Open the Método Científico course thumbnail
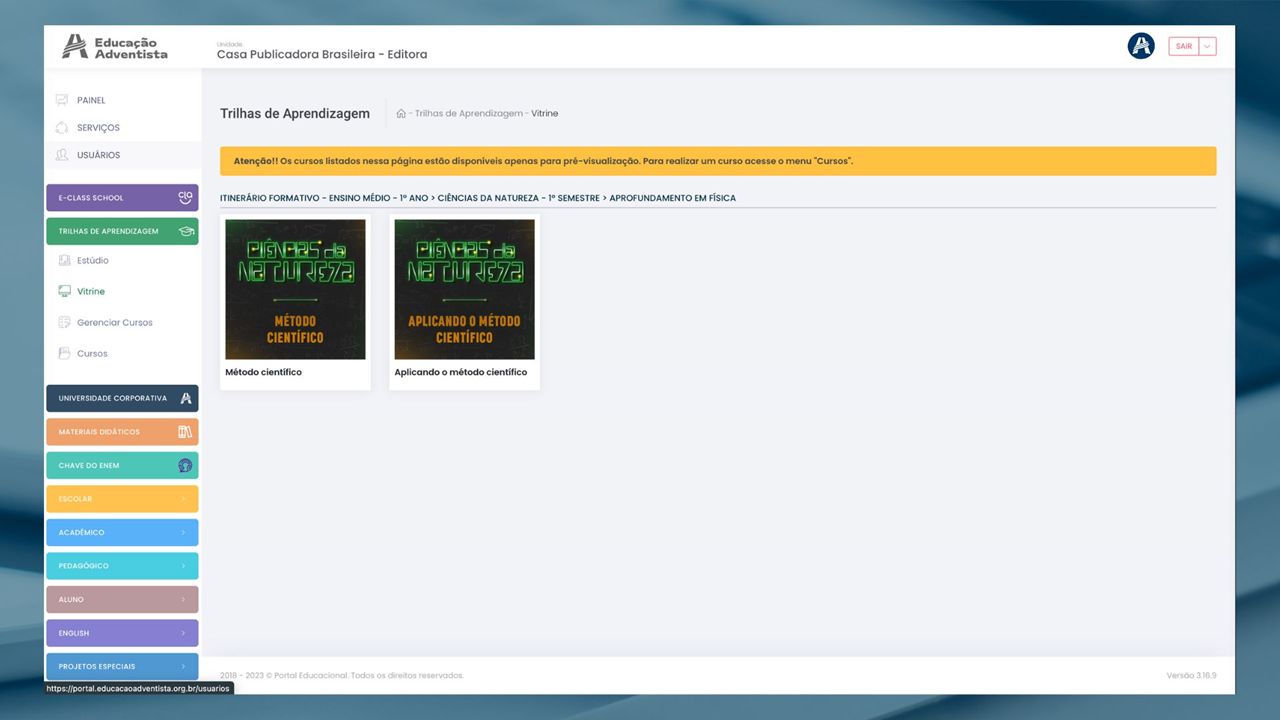Image resolution: width=1280 pixels, height=720 pixels. click(x=295, y=289)
